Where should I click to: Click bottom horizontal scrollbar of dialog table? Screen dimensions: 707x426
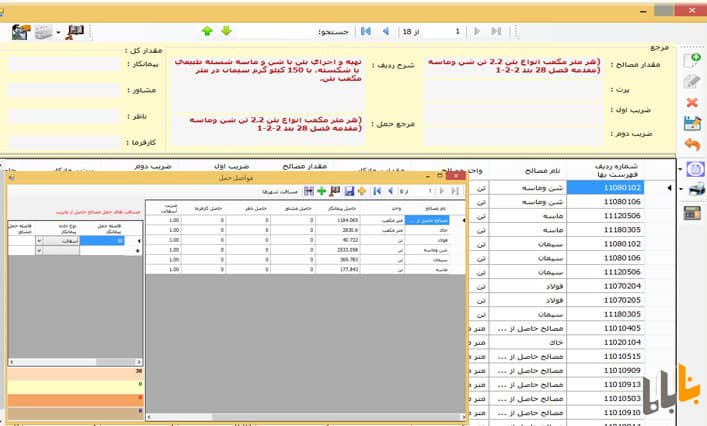tap(306, 417)
